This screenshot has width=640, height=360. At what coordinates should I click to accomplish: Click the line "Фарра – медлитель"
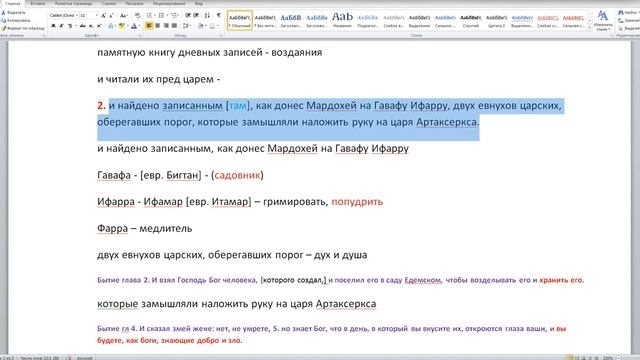pyautogui.click(x=144, y=228)
